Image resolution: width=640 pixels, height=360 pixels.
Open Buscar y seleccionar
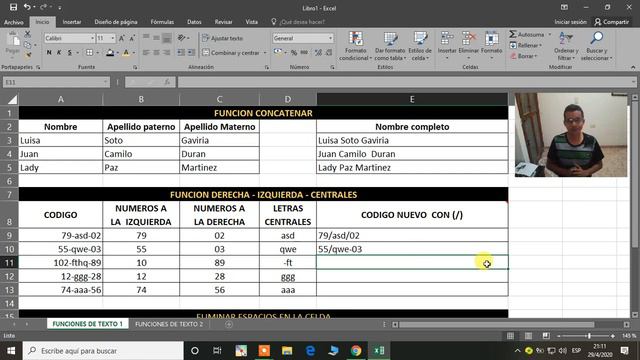tap(596, 46)
